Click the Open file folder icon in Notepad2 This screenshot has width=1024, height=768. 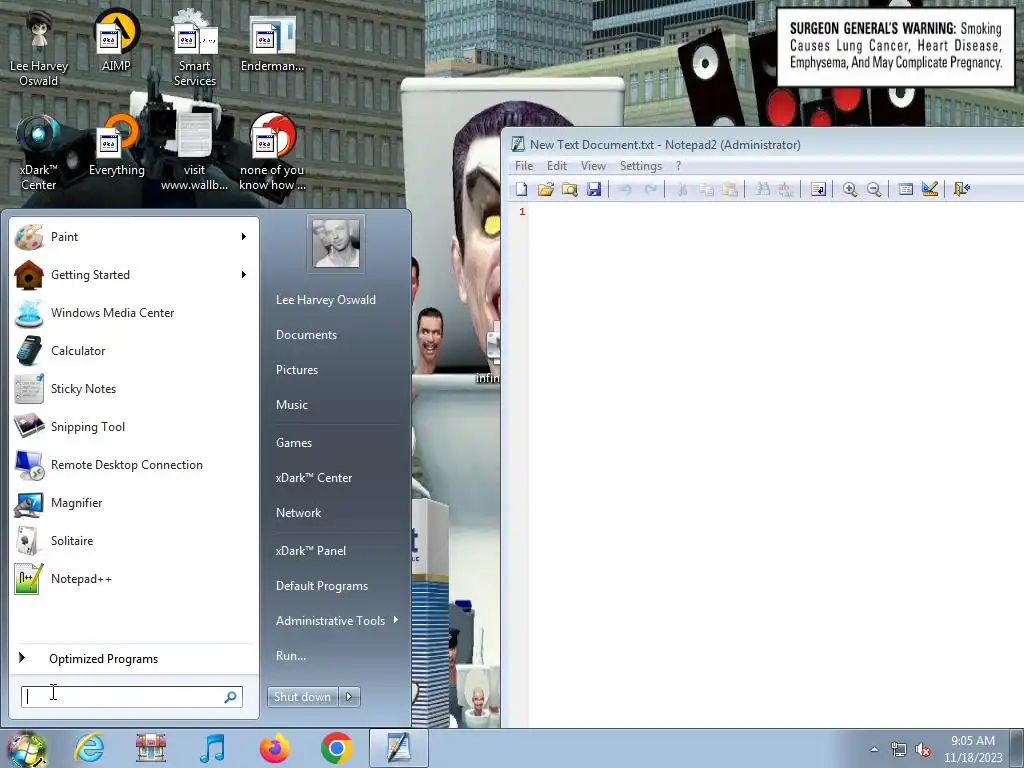pos(545,189)
